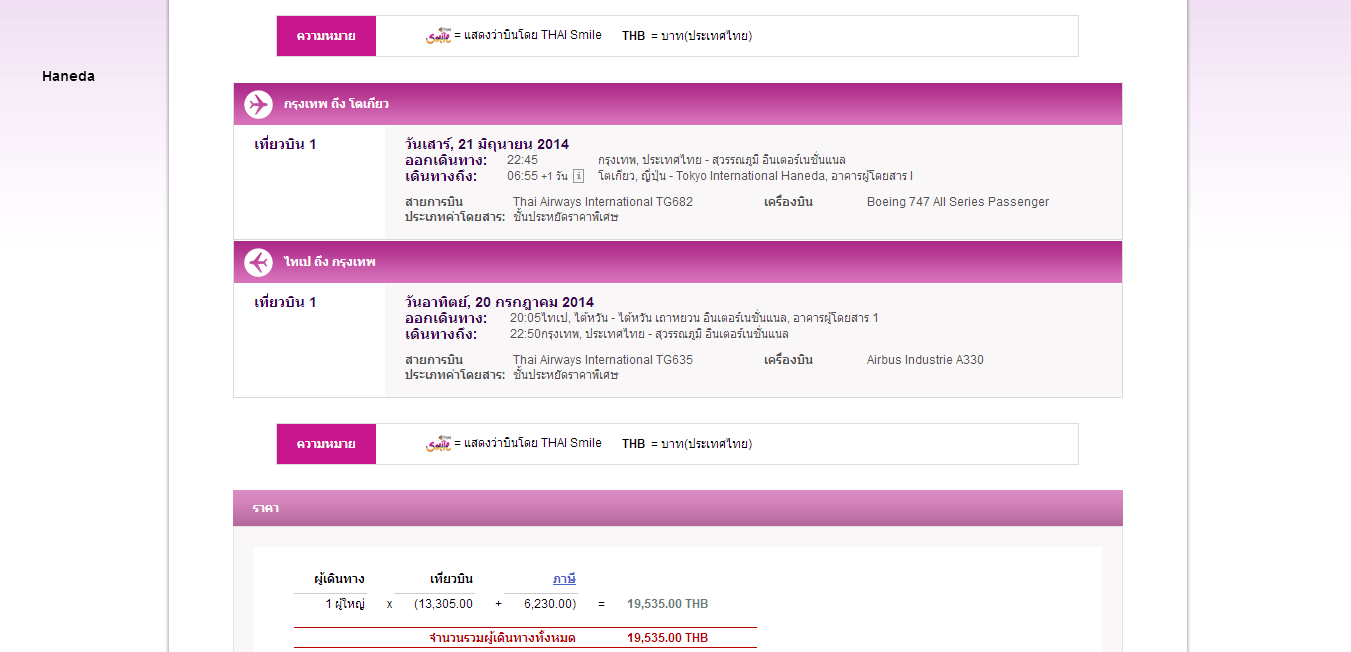Click the returning airplane icon for ไทเป ถึง กรุงเทพ
The height and width of the screenshot is (652, 1351).
(258, 262)
